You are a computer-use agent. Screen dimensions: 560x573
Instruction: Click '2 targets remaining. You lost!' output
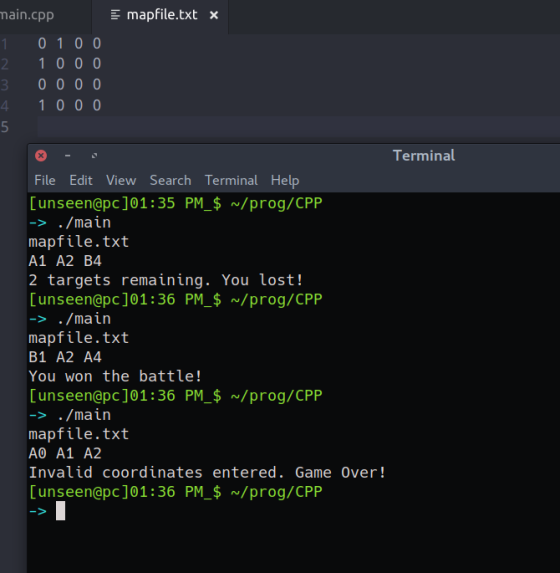click(166, 280)
